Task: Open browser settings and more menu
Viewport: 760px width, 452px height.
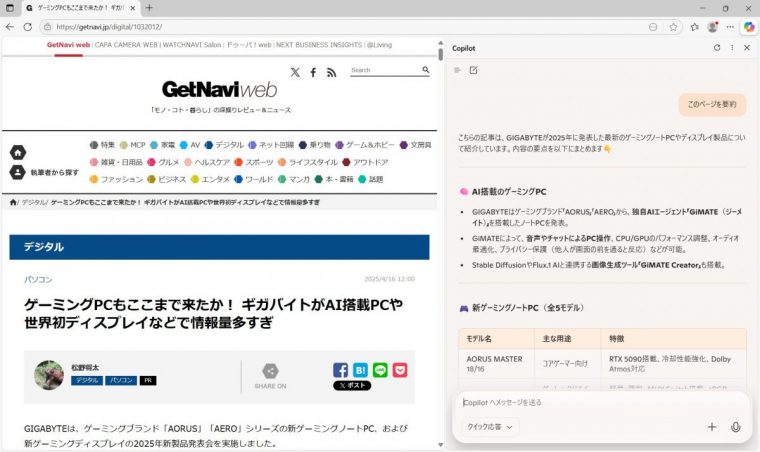Action: tap(730, 27)
